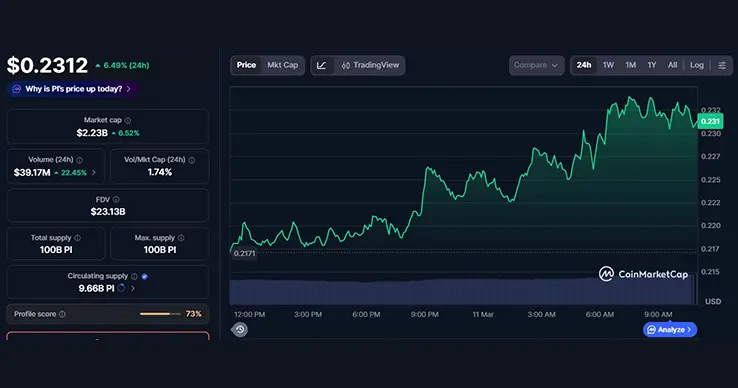Click Vol/Mkt Cap (24h) info icon
The image size is (738, 388).
192,160
